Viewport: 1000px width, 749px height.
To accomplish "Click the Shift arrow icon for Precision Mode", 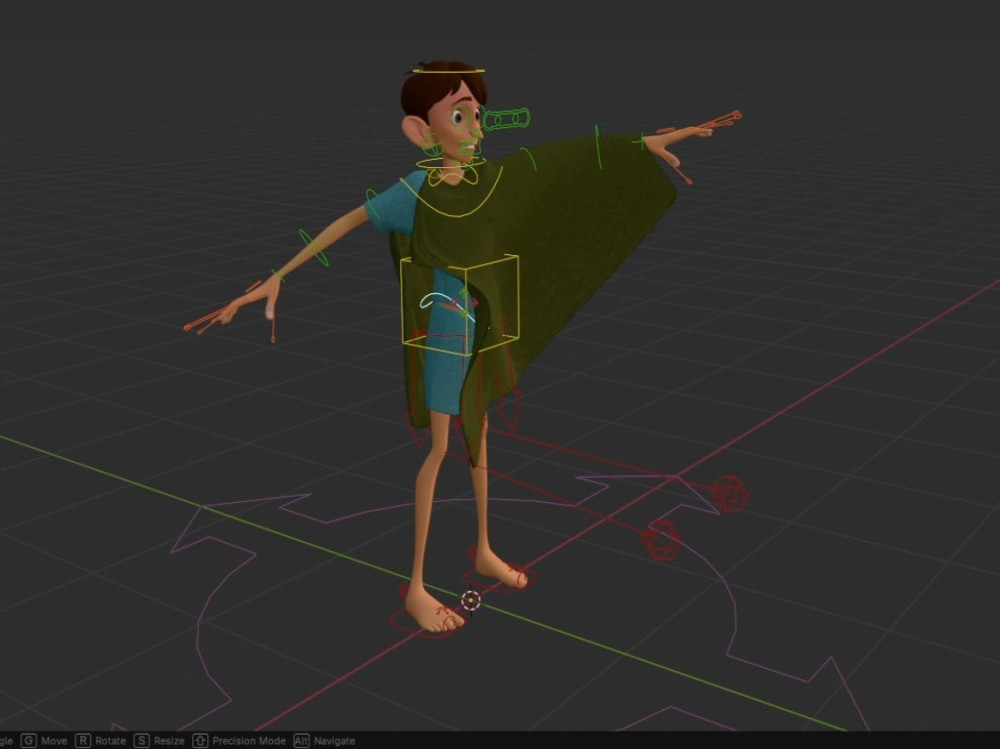I will (x=200, y=741).
